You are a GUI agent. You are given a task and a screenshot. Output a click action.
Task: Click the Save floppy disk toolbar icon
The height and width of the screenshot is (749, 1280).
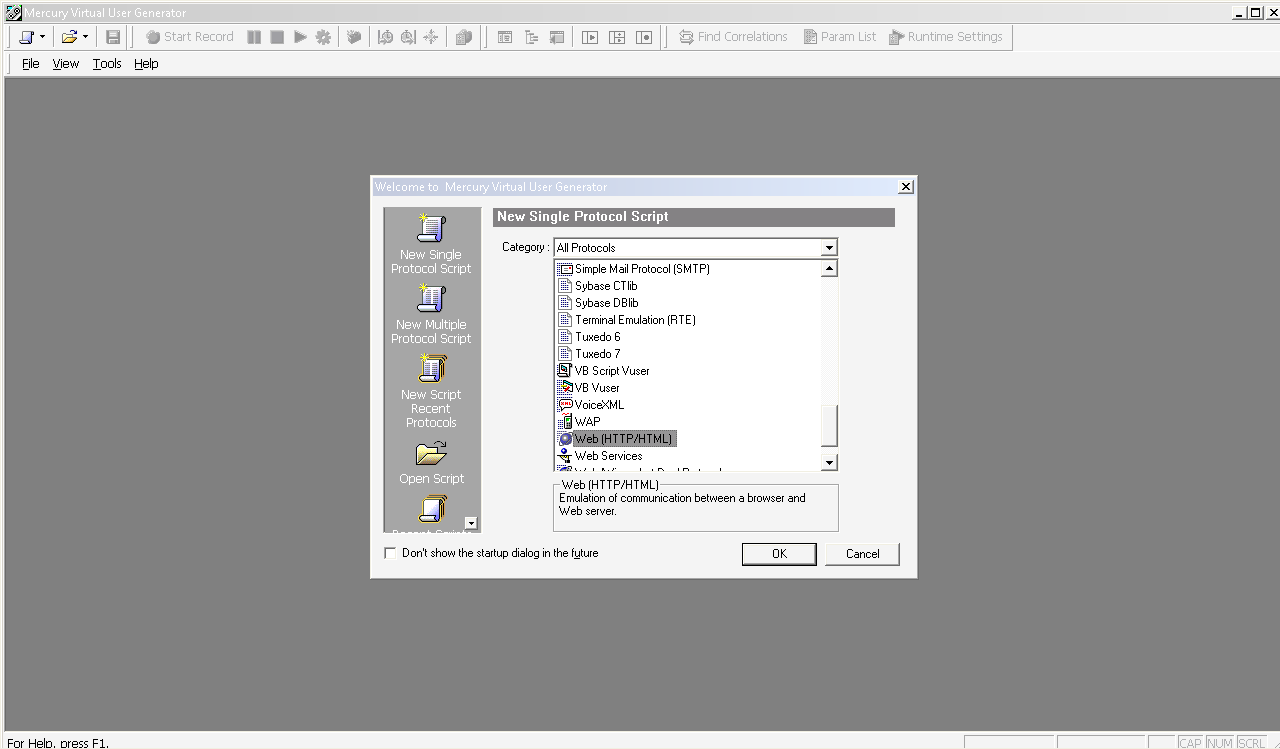(113, 37)
